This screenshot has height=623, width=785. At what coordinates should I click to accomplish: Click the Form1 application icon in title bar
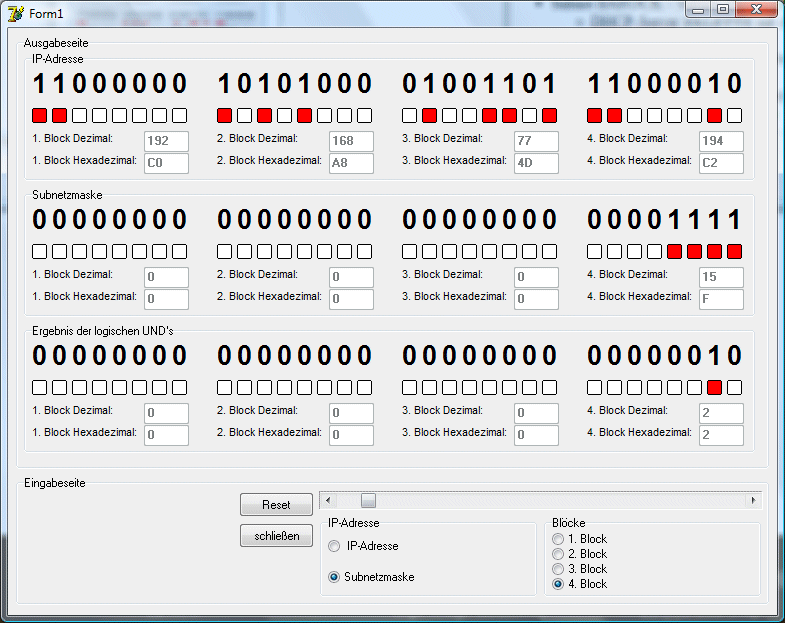[16, 14]
